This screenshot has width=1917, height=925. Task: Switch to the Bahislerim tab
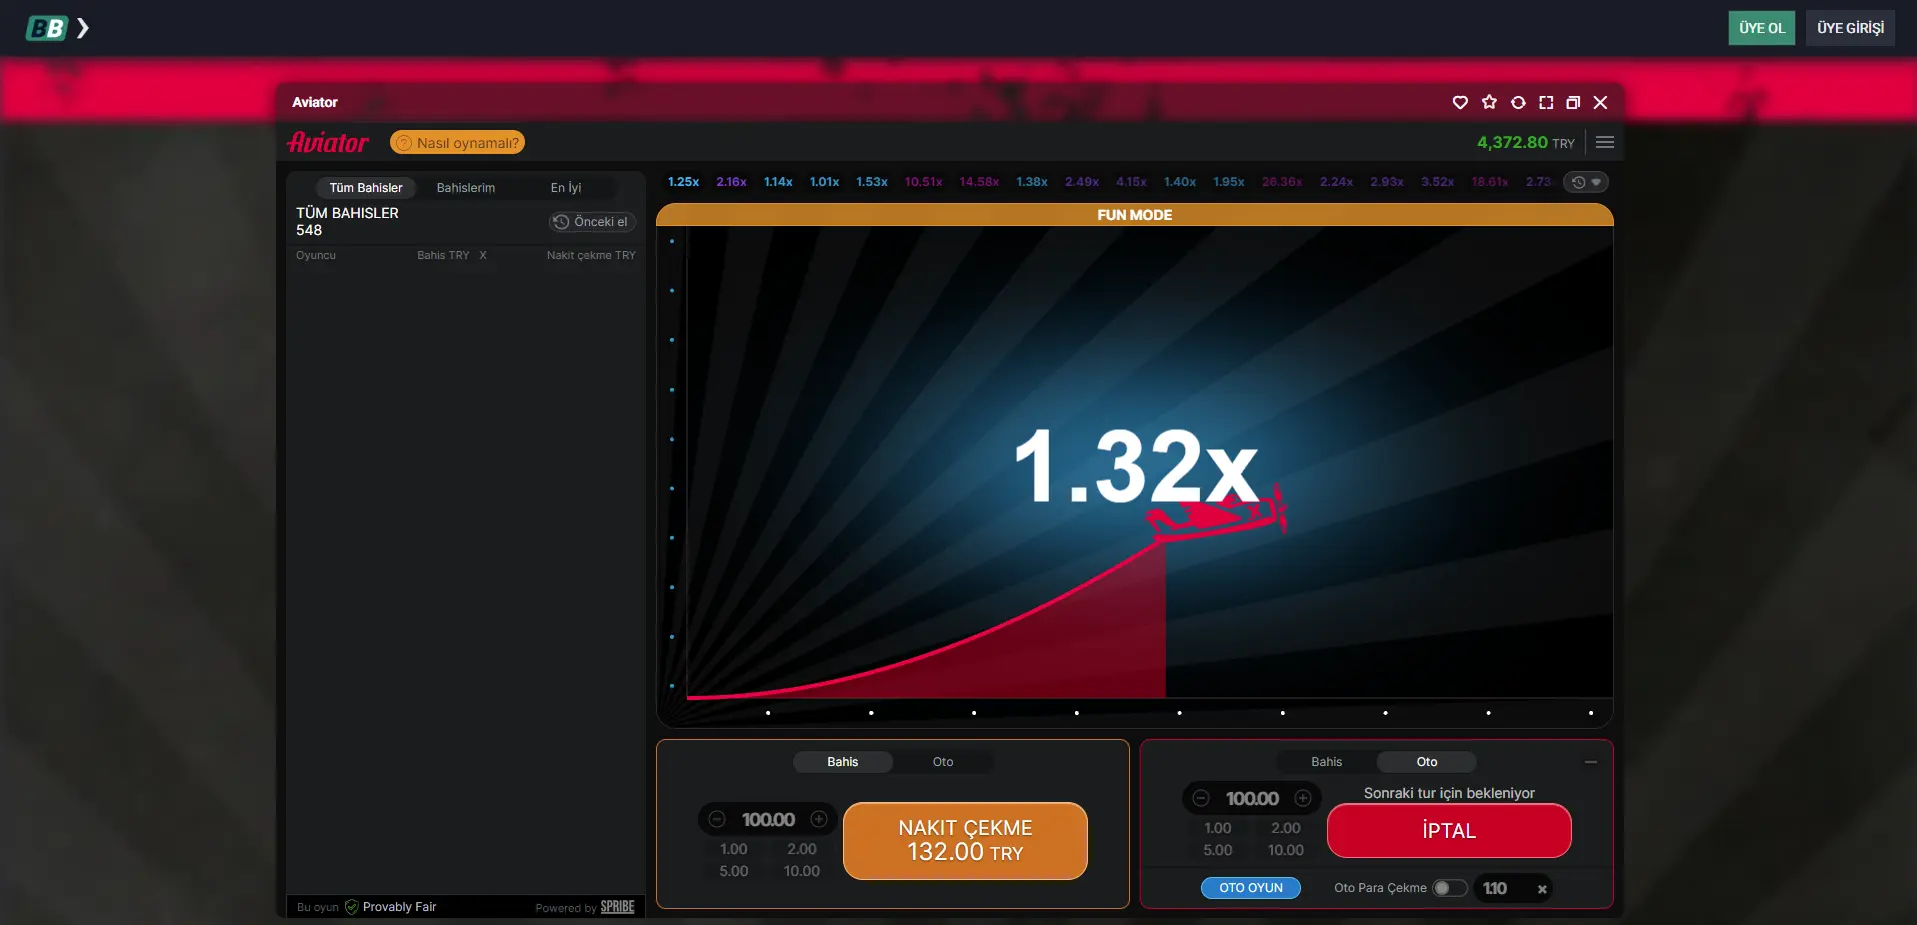[x=466, y=188]
